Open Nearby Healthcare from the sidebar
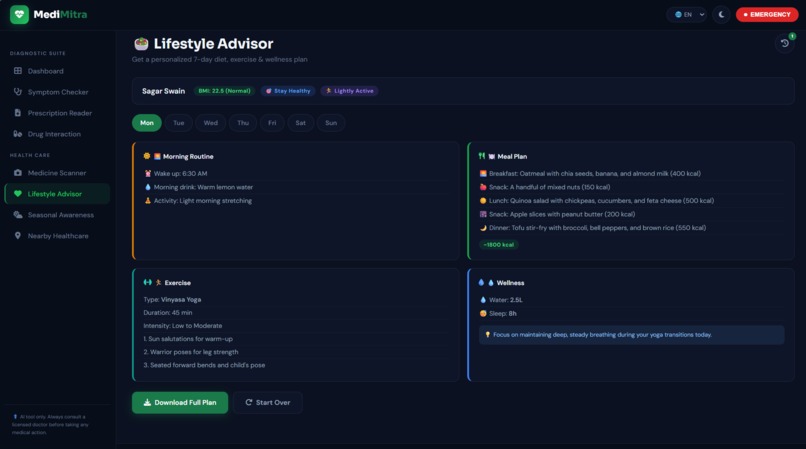 coord(57,236)
